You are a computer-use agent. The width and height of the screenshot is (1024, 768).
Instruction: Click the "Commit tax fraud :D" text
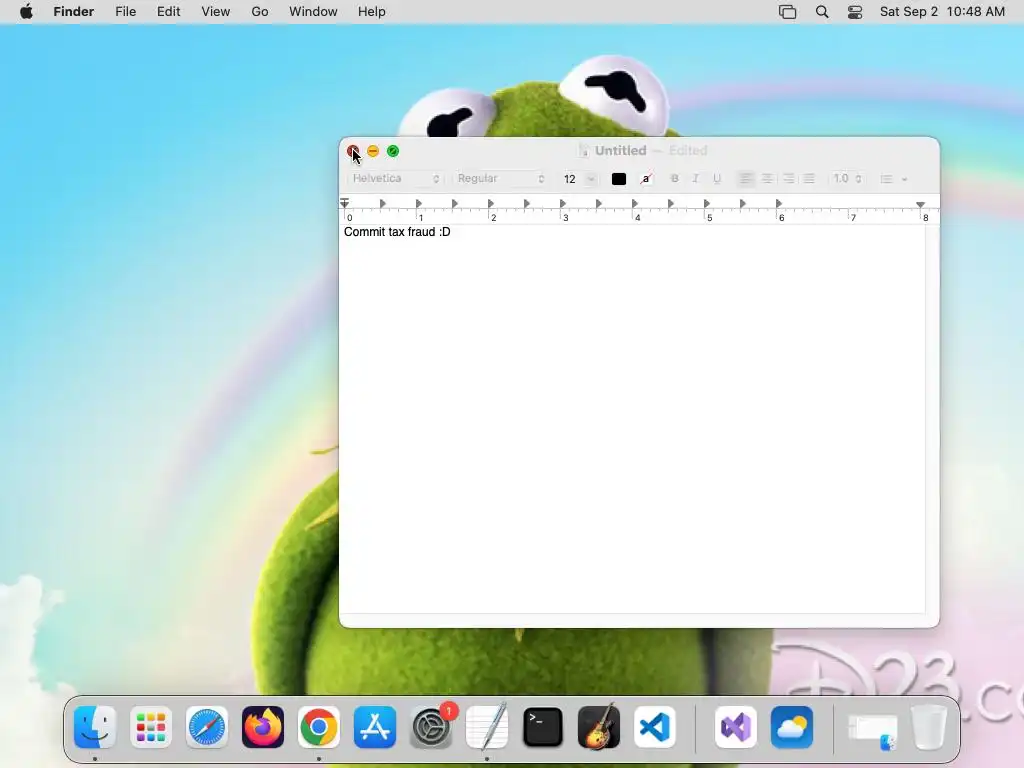tap(397, 232)
